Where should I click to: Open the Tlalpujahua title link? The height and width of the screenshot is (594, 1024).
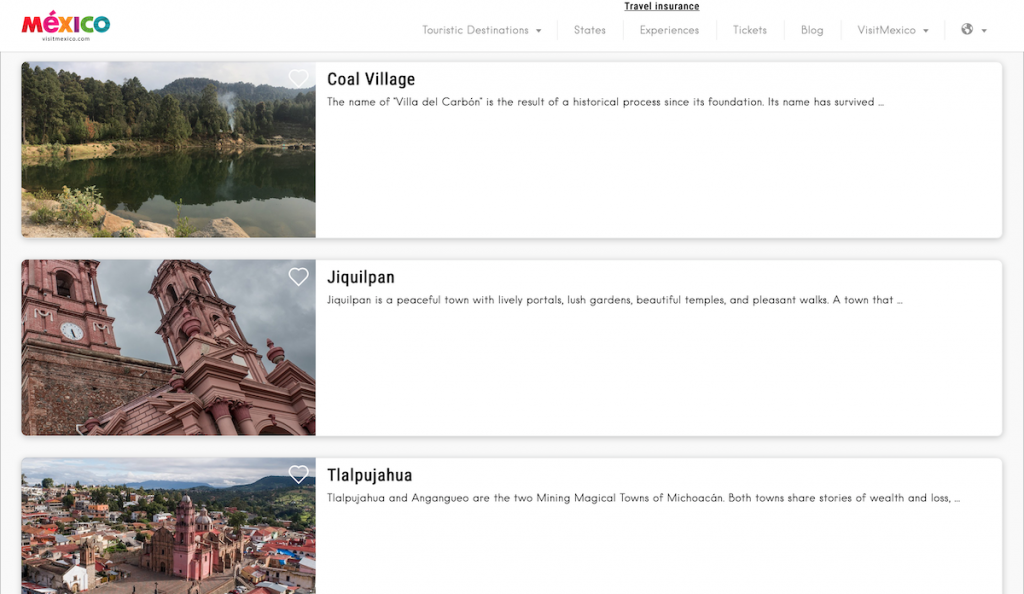pos(370,475)
